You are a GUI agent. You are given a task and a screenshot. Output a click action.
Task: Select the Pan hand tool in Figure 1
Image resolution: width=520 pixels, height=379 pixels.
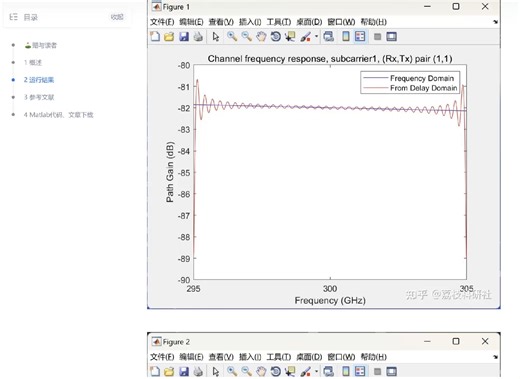[261, 36]
